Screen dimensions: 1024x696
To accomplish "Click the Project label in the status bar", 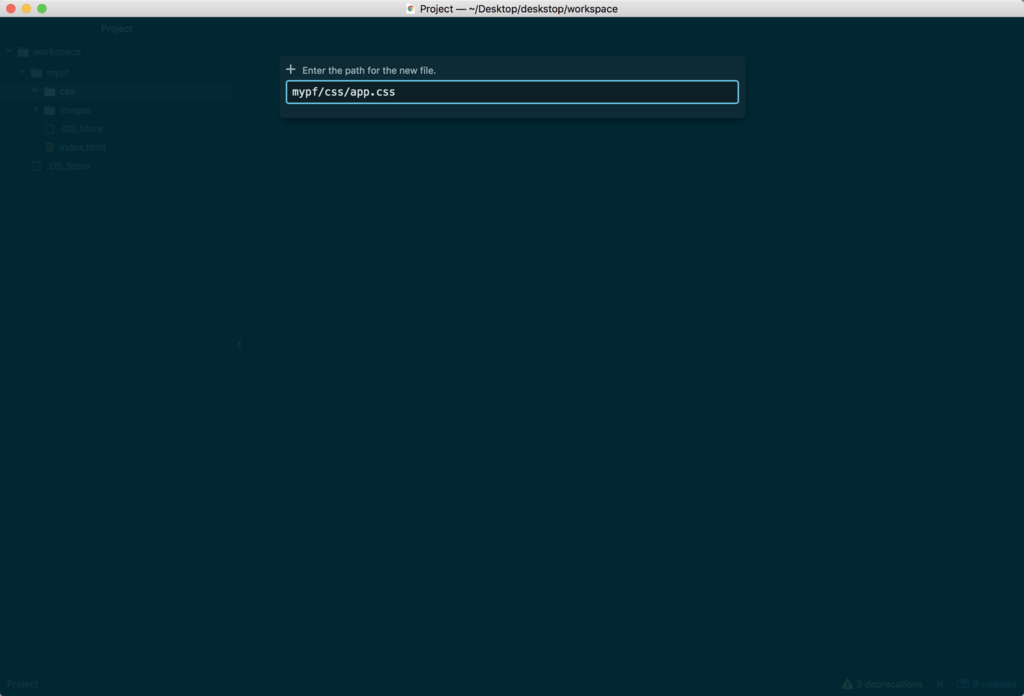I will click(x=22, y=684).
